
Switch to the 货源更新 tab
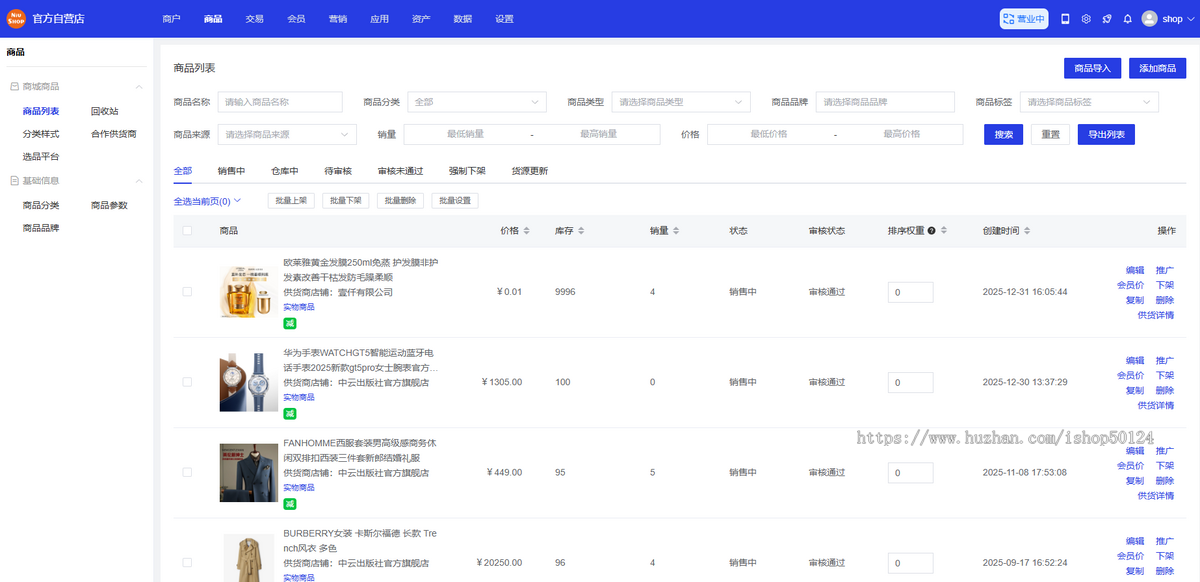(529, 171)
